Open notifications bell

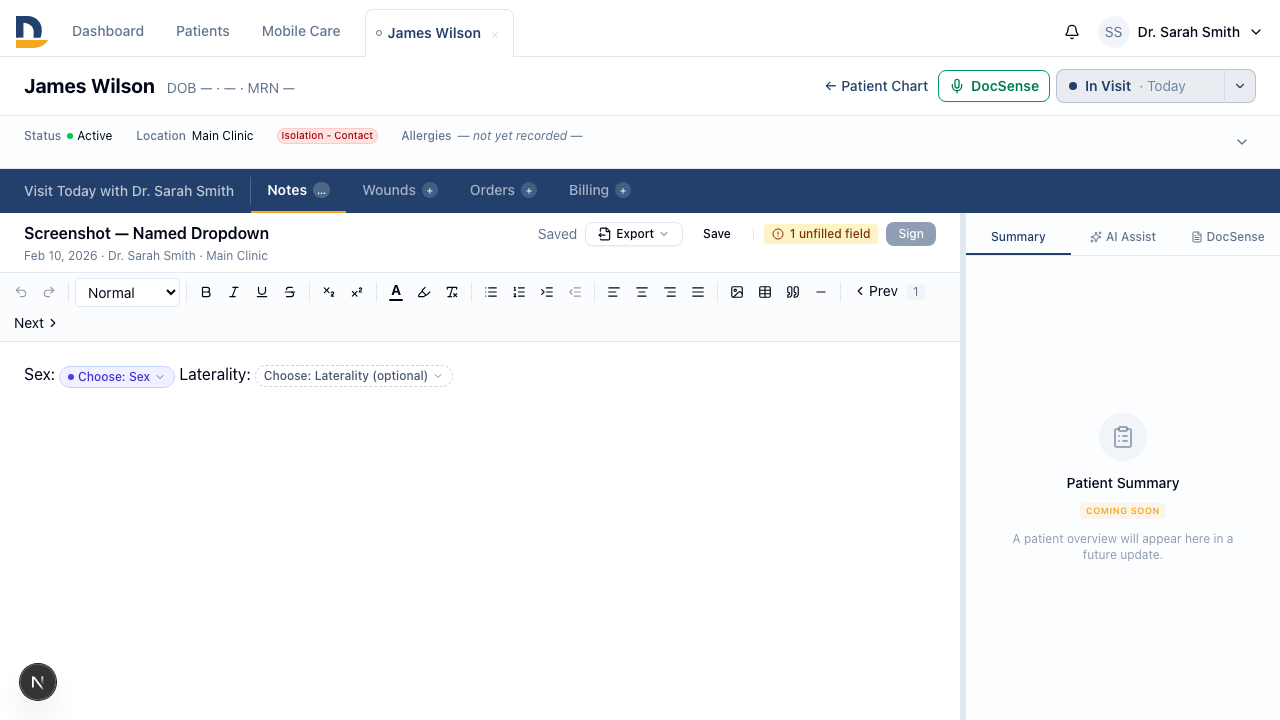1072,32
